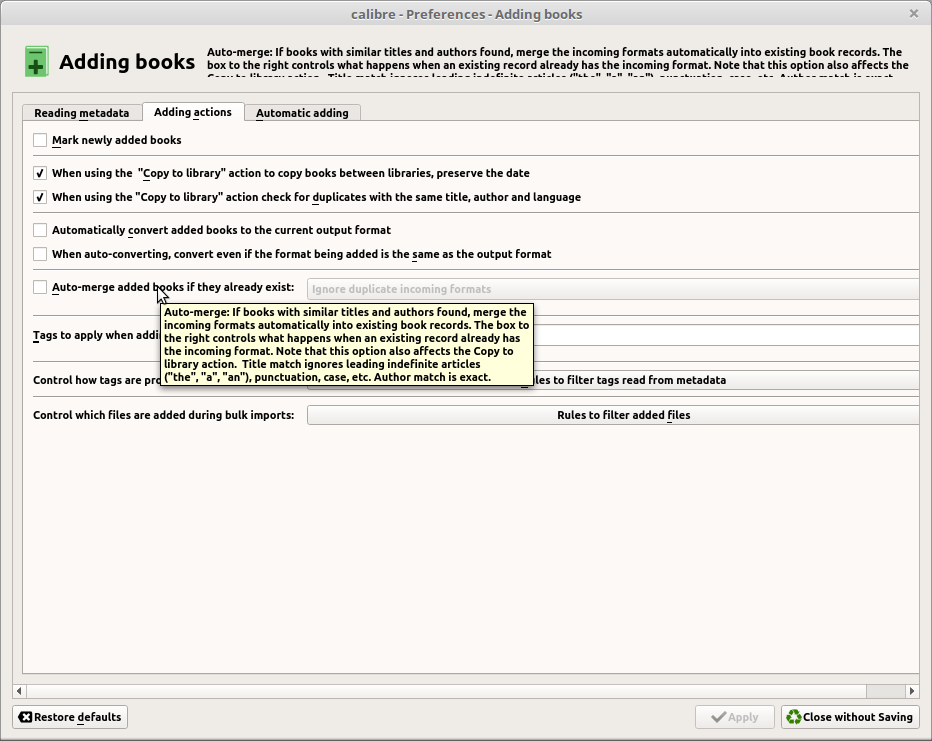Image resolution: width=932 pixels, height=741 pixels.
Task: Click the Auto-merge description text in header
Action: tap(558, 62)
